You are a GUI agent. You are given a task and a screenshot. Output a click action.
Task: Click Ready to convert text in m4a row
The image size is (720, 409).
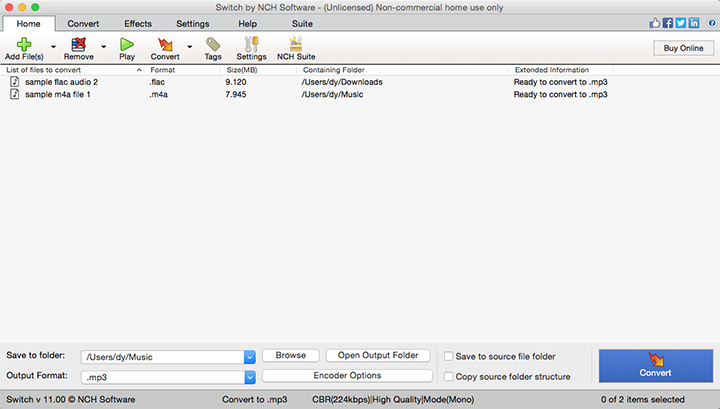click(x=560, y=94)
